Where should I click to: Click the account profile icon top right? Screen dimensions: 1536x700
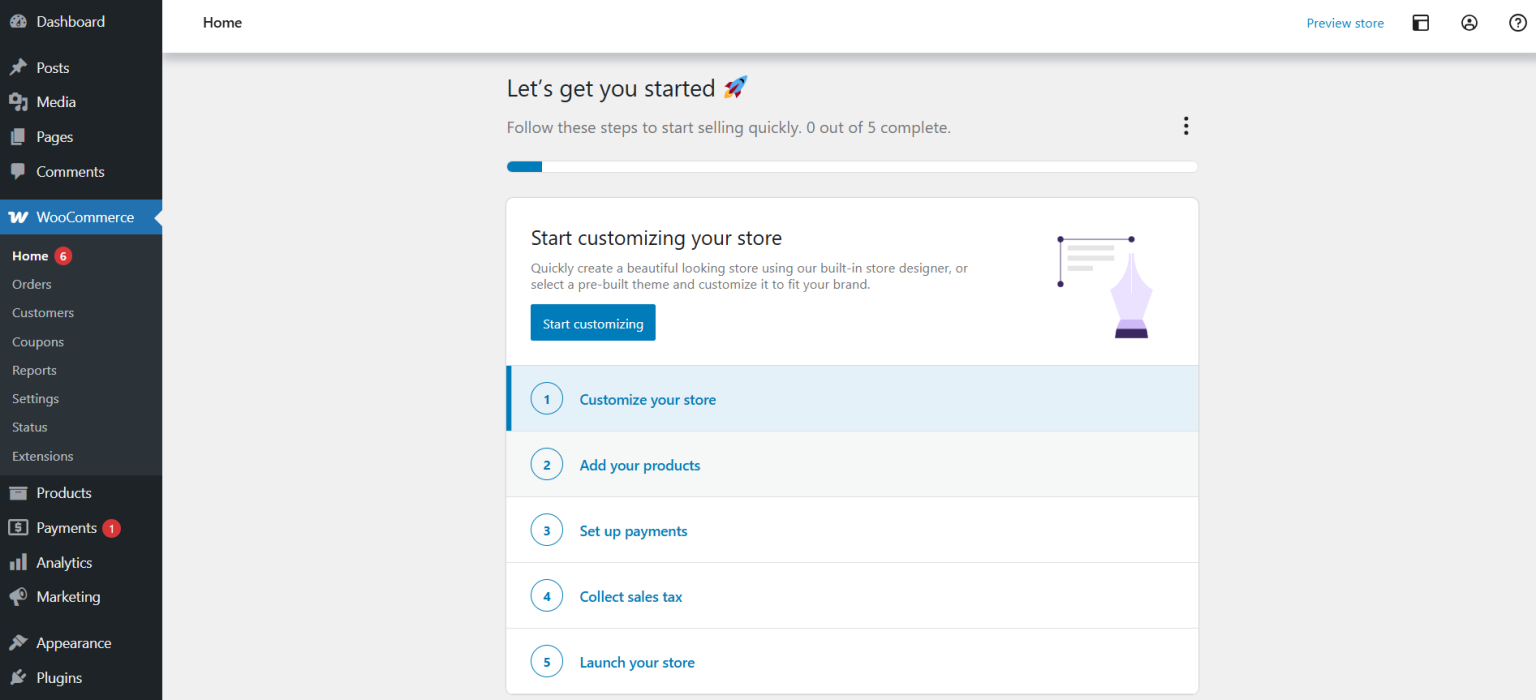point(1469,22)
